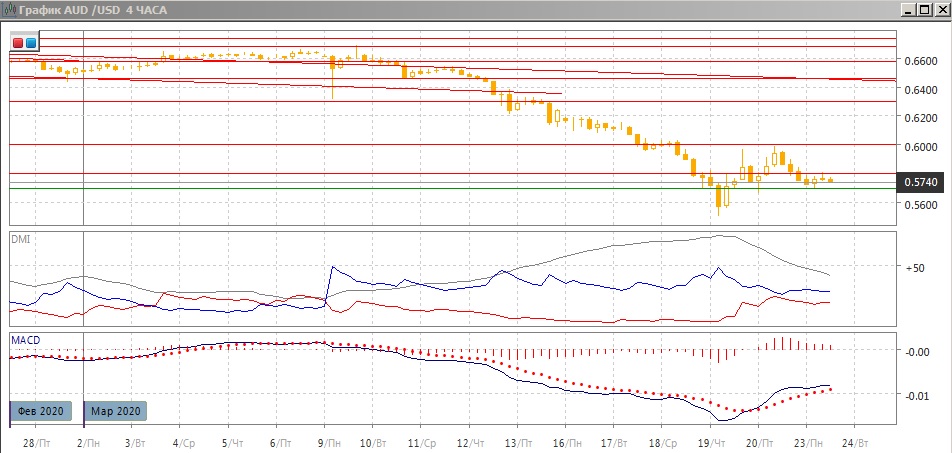The height and width of the screenshot is (453, 952).
Task: Click the 0.5600 level on price scale
Action: pyautogui.click(x=919, y=205)
